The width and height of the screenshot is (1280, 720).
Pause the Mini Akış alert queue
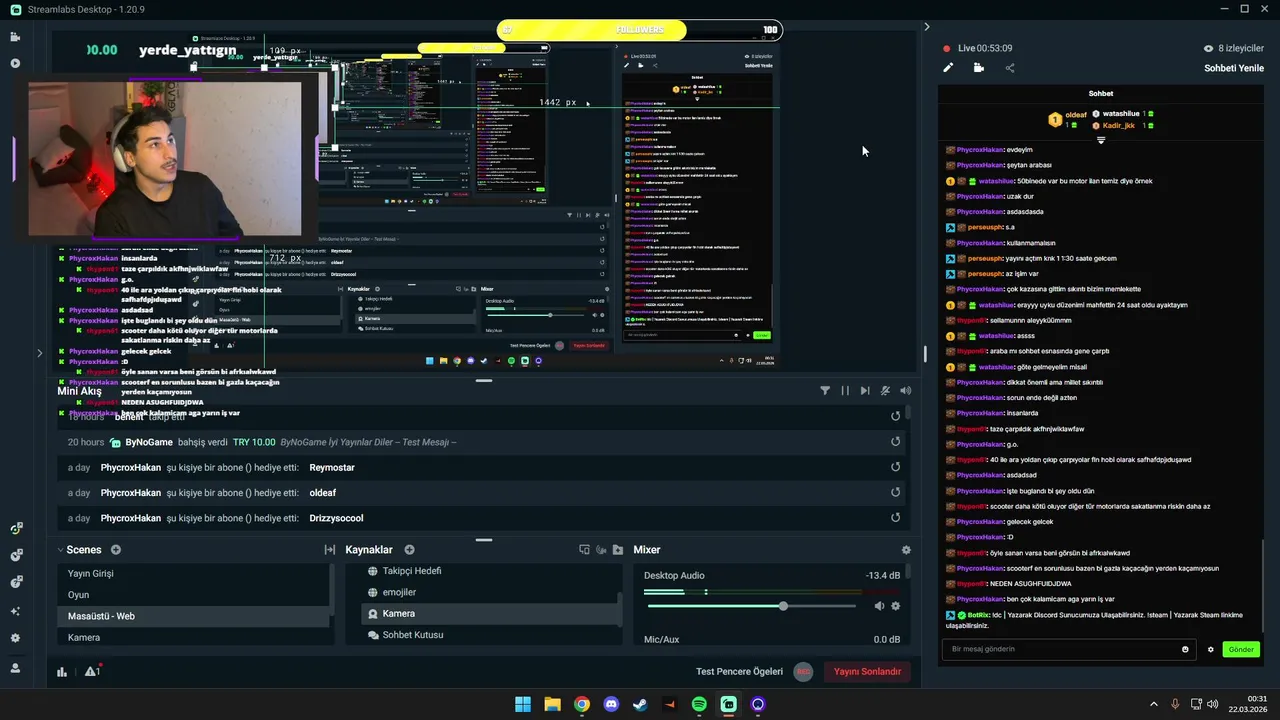pos(845,391)
